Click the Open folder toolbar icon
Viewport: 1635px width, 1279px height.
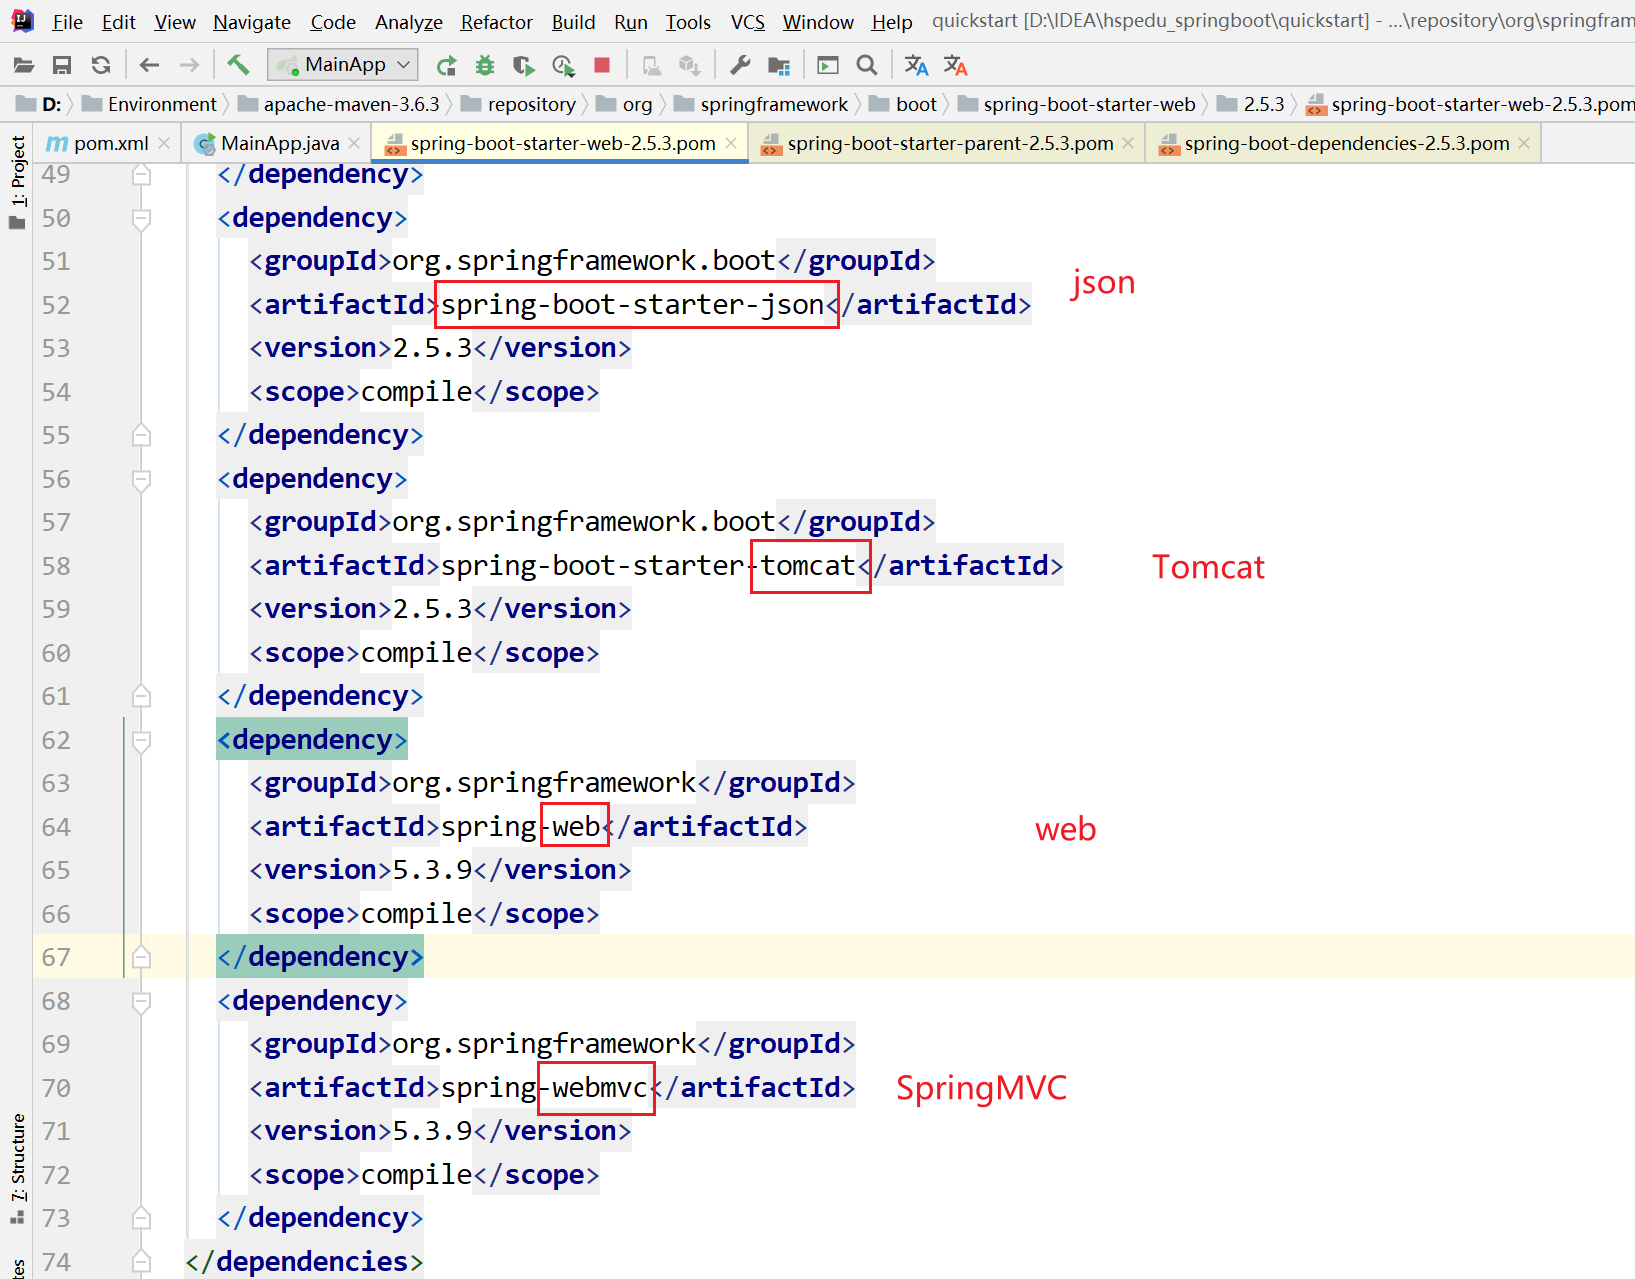(24, 66)
